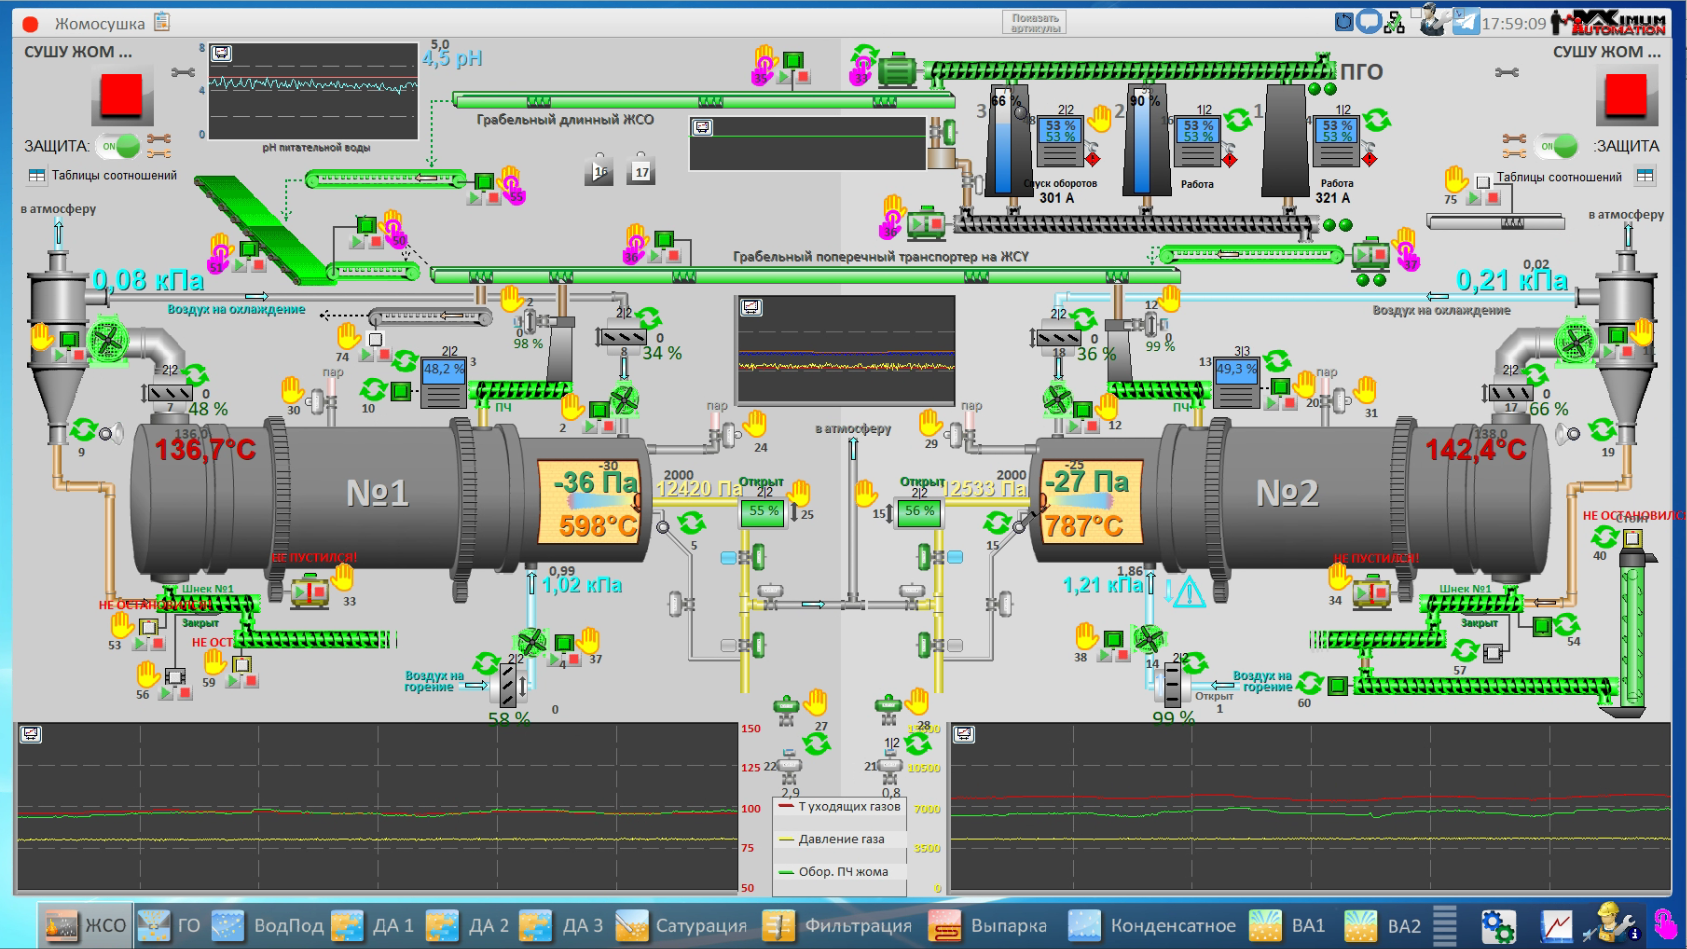The image size is (1687, 949).
Task: Click the left table icon for Таблицы соотношений
Action: 37,176
